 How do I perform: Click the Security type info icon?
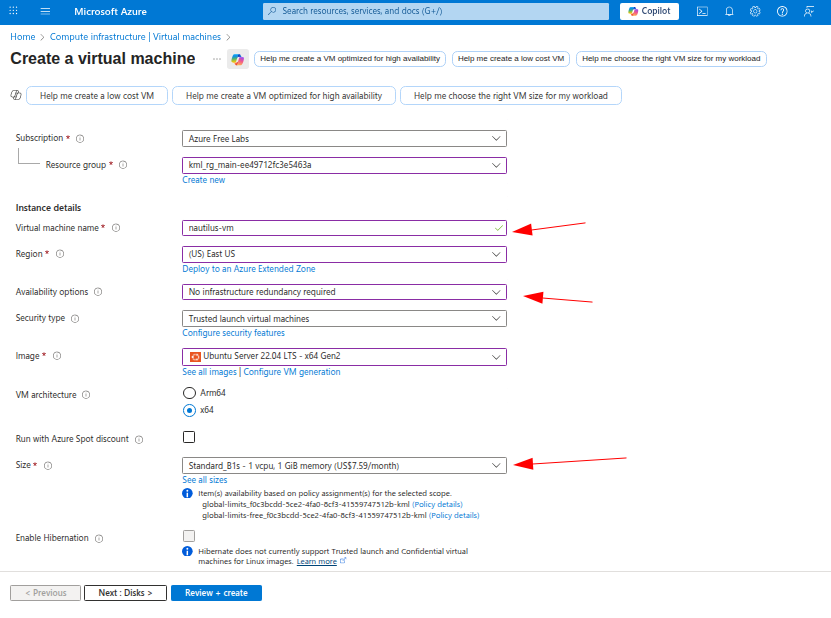tap(75, 319)
